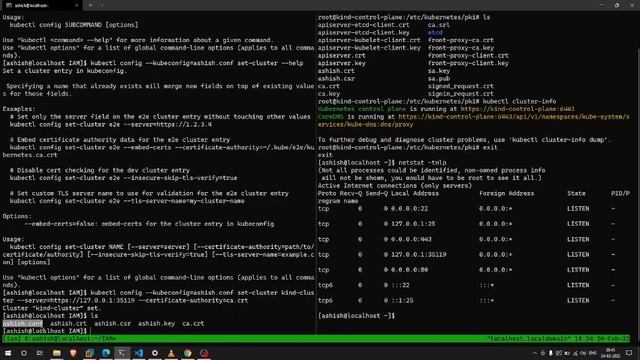Open Visual Studio Code from taskbar
The width and height of the screenshot is (640, 360).
point(138,353)
